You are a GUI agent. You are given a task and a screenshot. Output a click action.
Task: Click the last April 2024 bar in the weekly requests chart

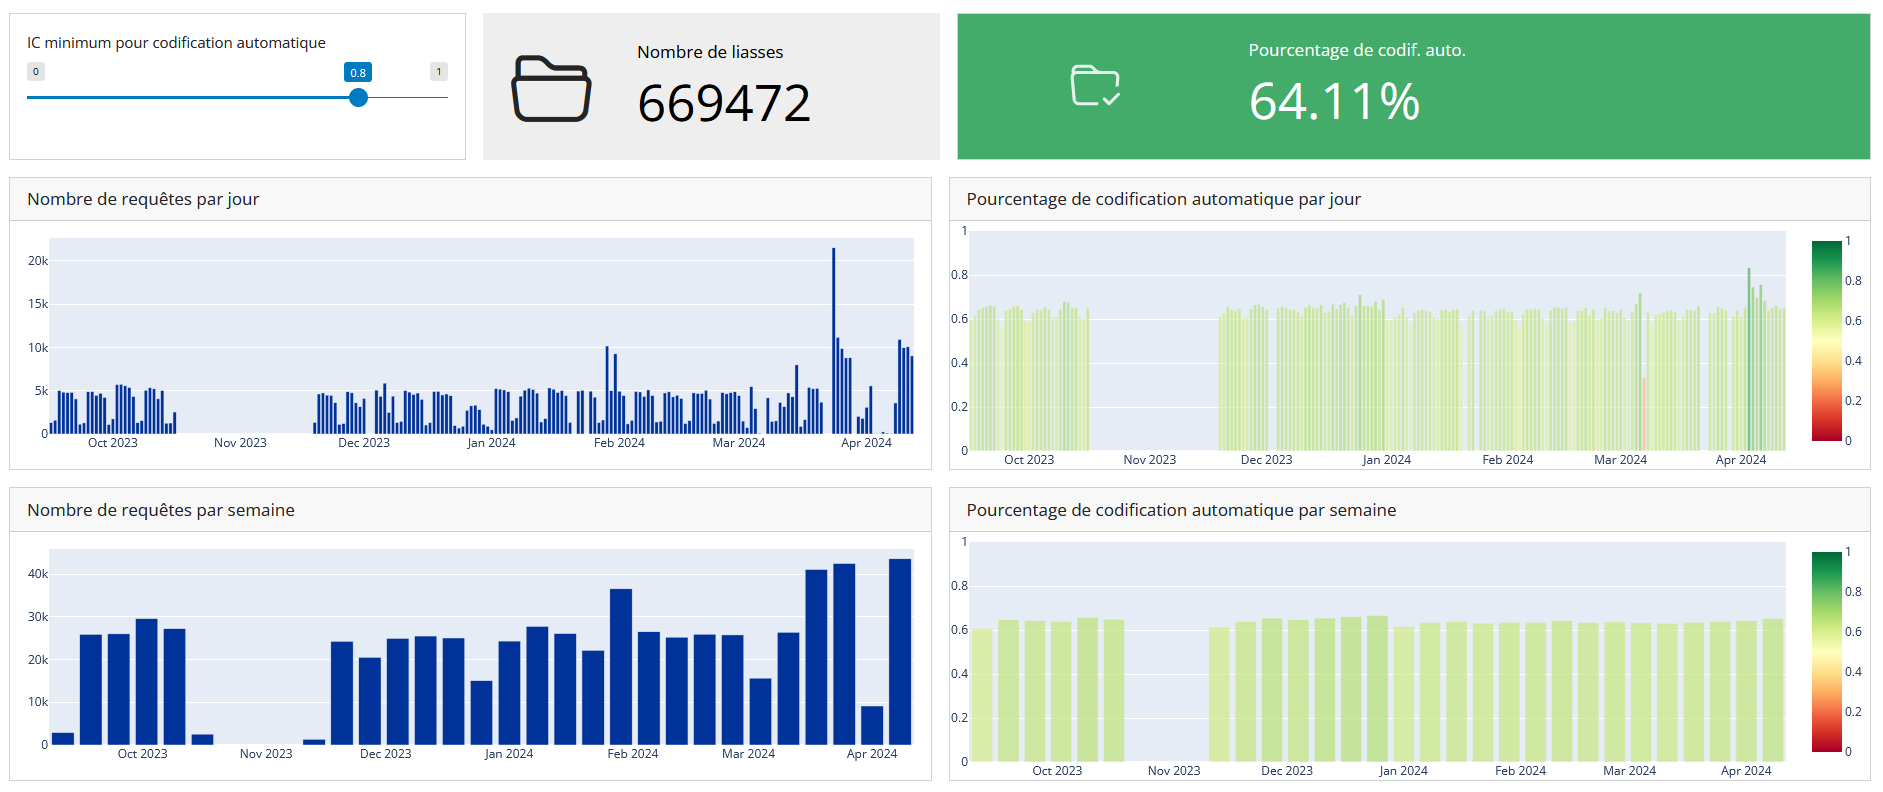[900, 650]
